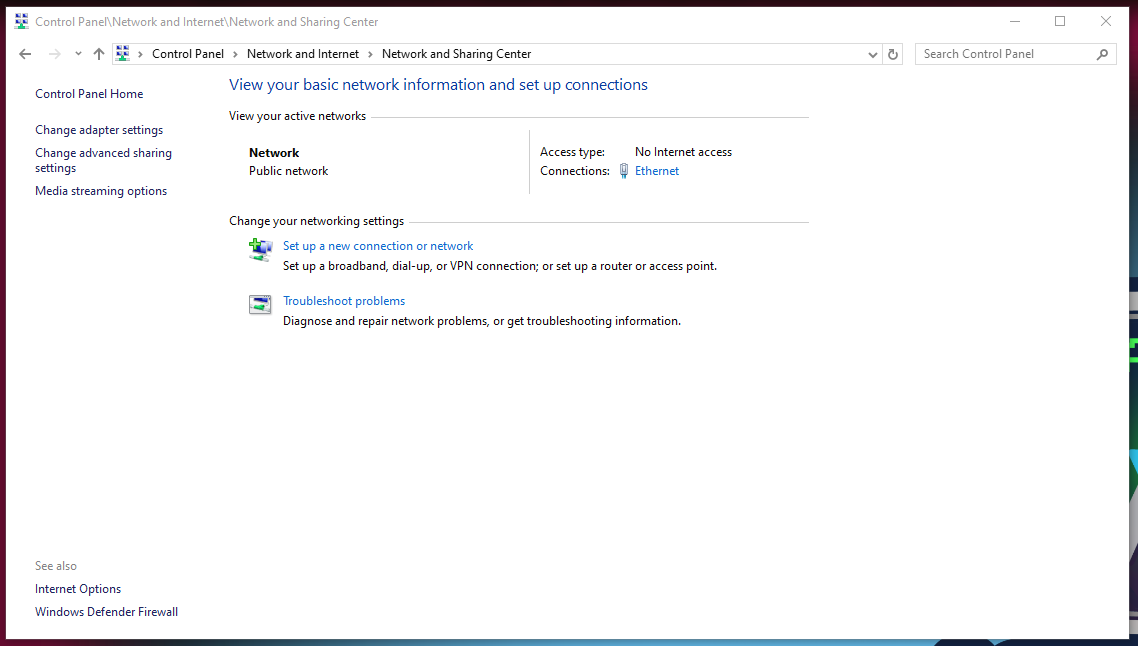
Task: Expand the address bar history dropdown
Action: point(873,54)
